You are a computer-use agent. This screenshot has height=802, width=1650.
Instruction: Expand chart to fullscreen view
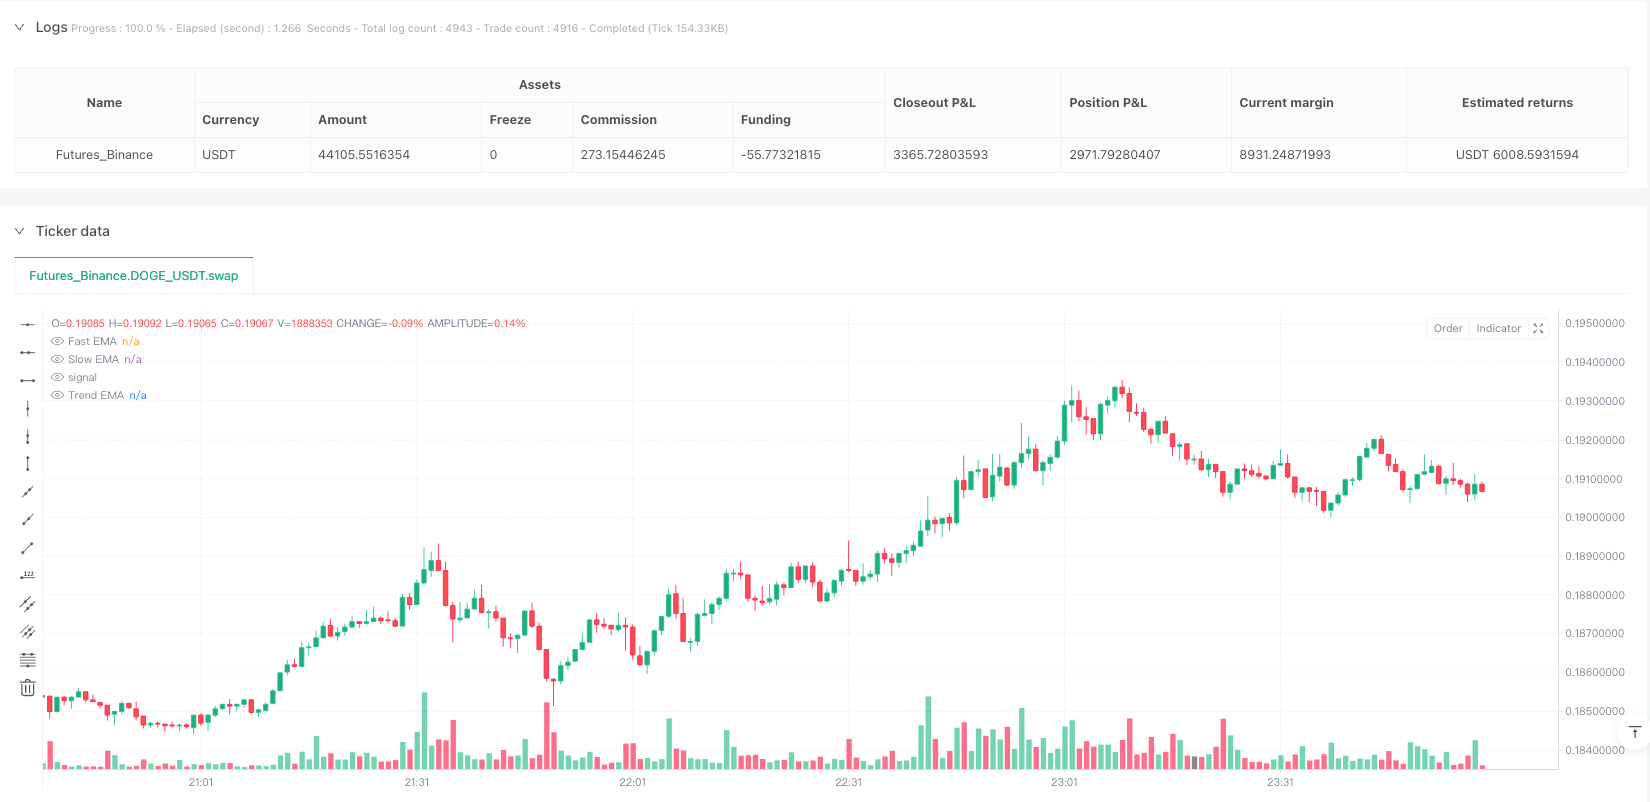[x=1538, y=328]
